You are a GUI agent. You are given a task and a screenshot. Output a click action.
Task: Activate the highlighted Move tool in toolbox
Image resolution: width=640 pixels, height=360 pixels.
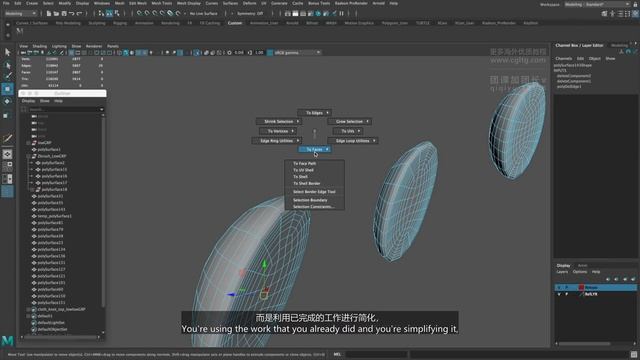[7, 89]
